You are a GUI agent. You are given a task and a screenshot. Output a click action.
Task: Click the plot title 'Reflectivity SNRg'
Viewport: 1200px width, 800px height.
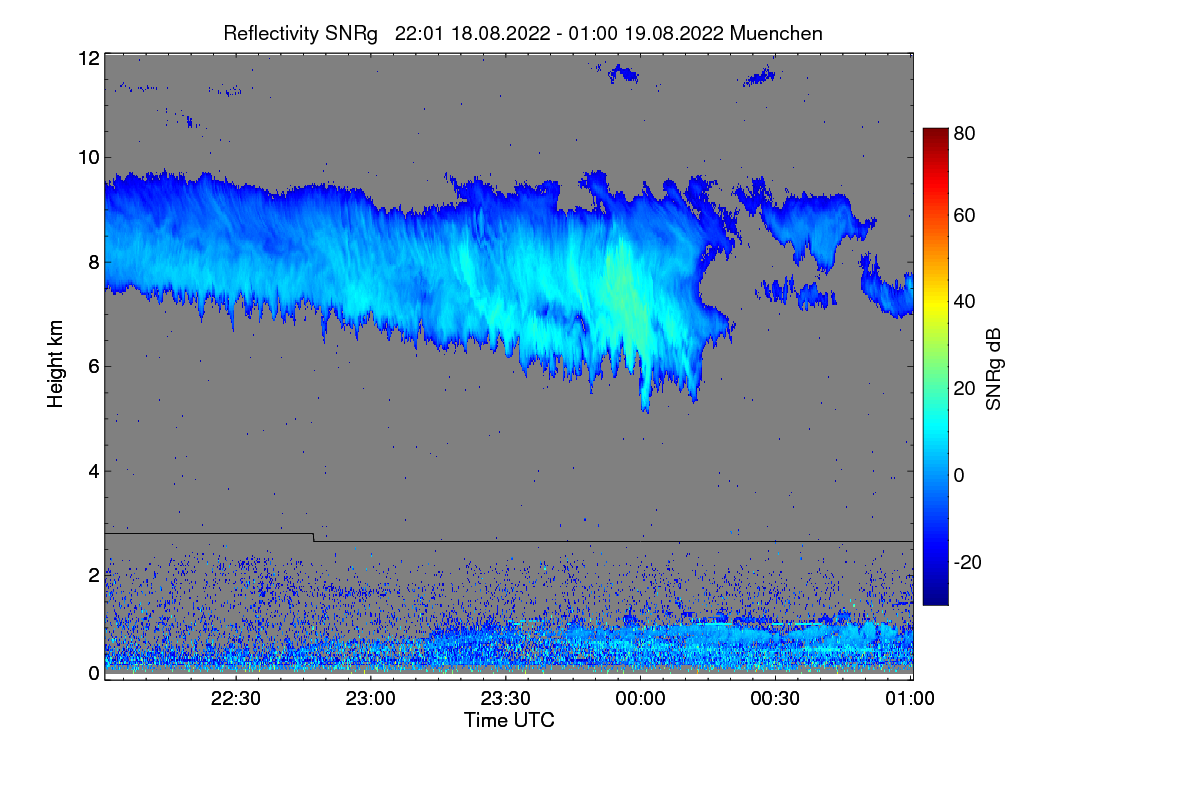click(300, 33)
